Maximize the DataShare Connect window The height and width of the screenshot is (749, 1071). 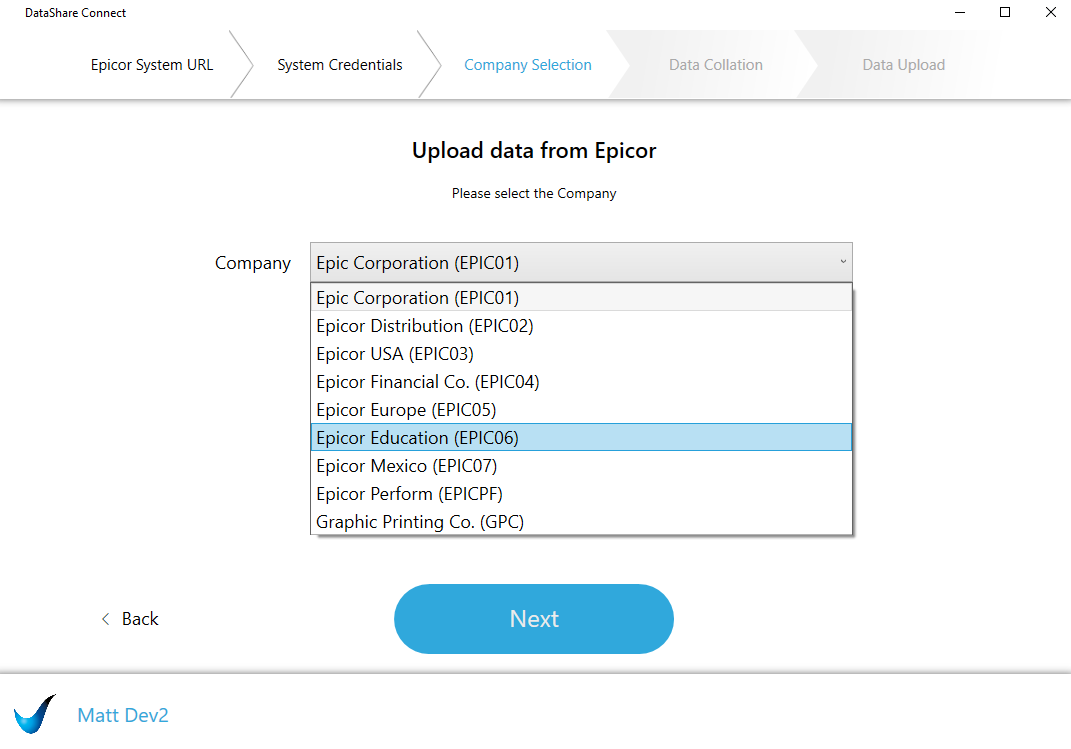pos(1005,12)
